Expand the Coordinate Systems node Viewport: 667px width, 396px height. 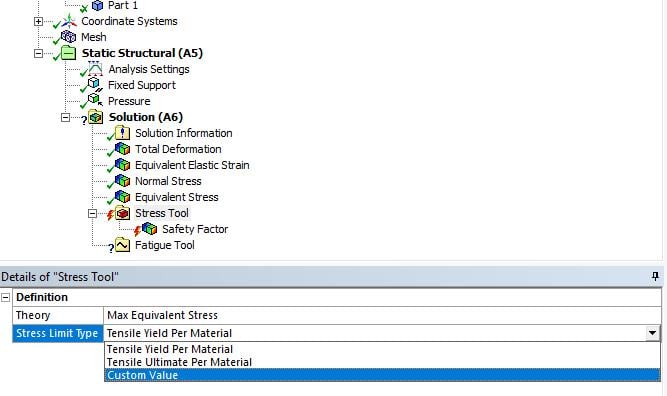click(x=38, y=21)
